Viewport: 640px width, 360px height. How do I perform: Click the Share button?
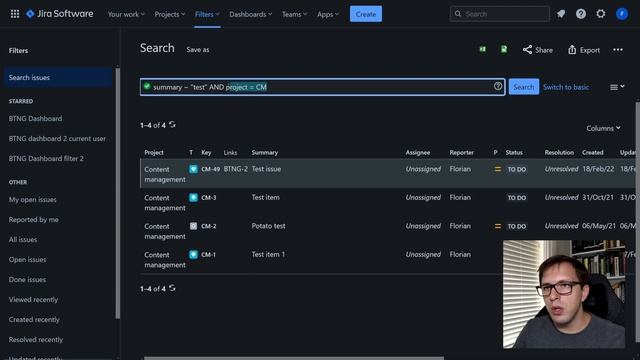[538, 50]
